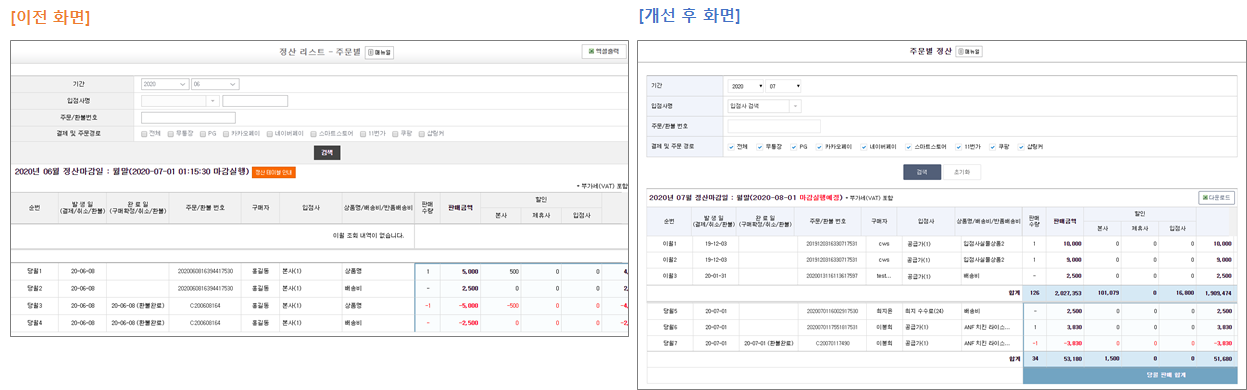
Task: Check 전체 checkbox in 이전 화면
Action: (145, 133)
